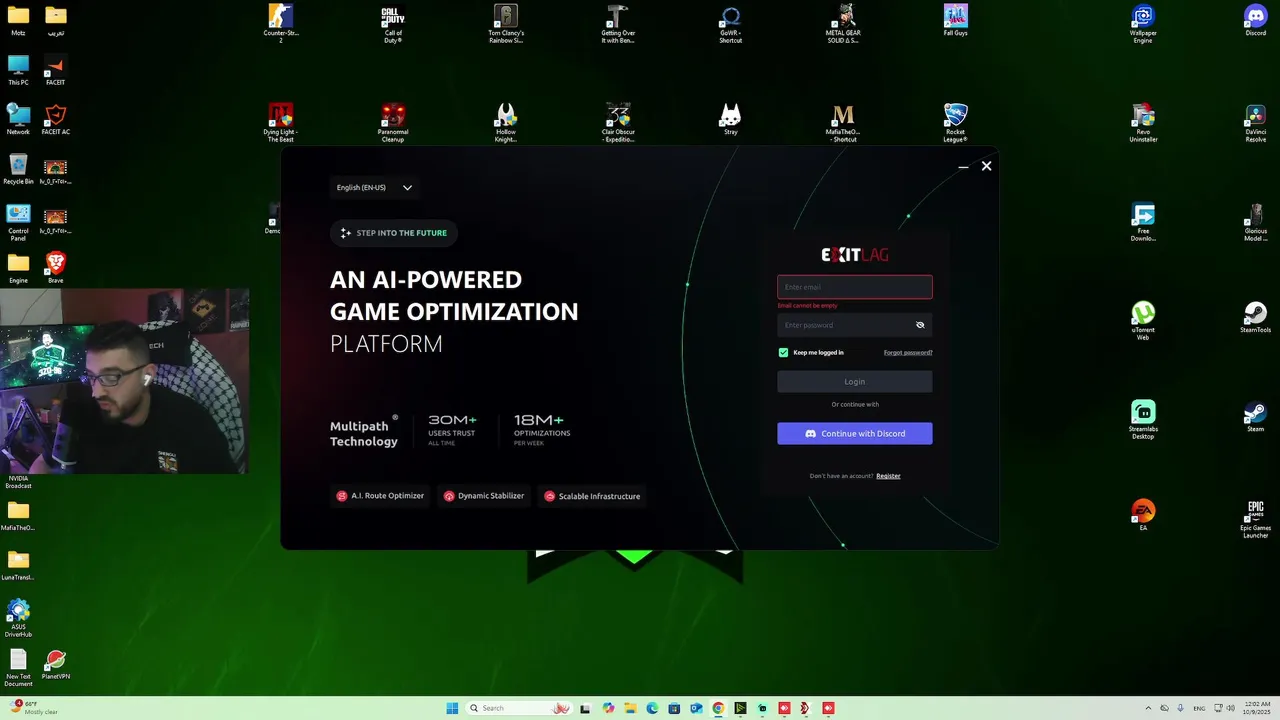Open MafiaTheO... Shortcut desktop icon
Screen dimensions: 1280x720
[843, 122]
